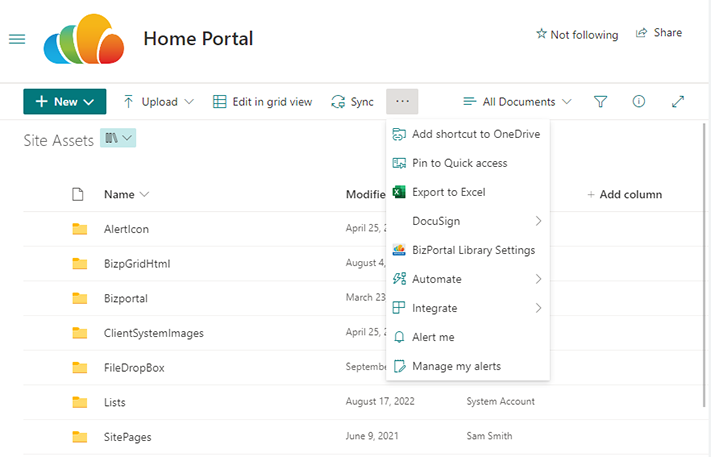This screenshot has width=711, height=457.
Task: Choose Alert me from the menu
Action: click(x=433, y=337)
